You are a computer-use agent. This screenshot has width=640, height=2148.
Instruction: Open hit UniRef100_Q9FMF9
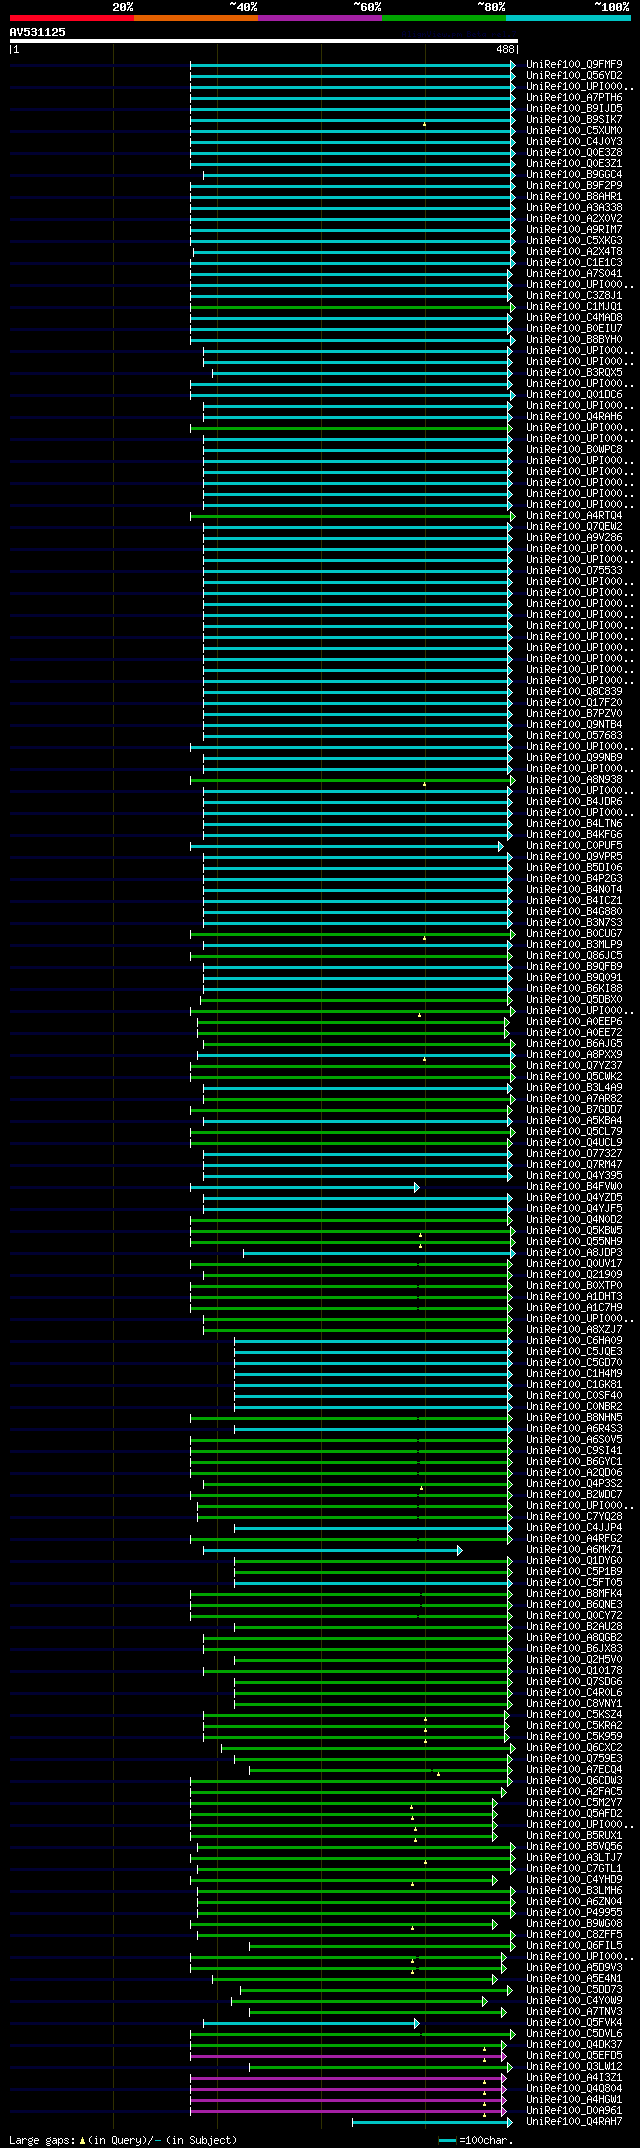574,64
